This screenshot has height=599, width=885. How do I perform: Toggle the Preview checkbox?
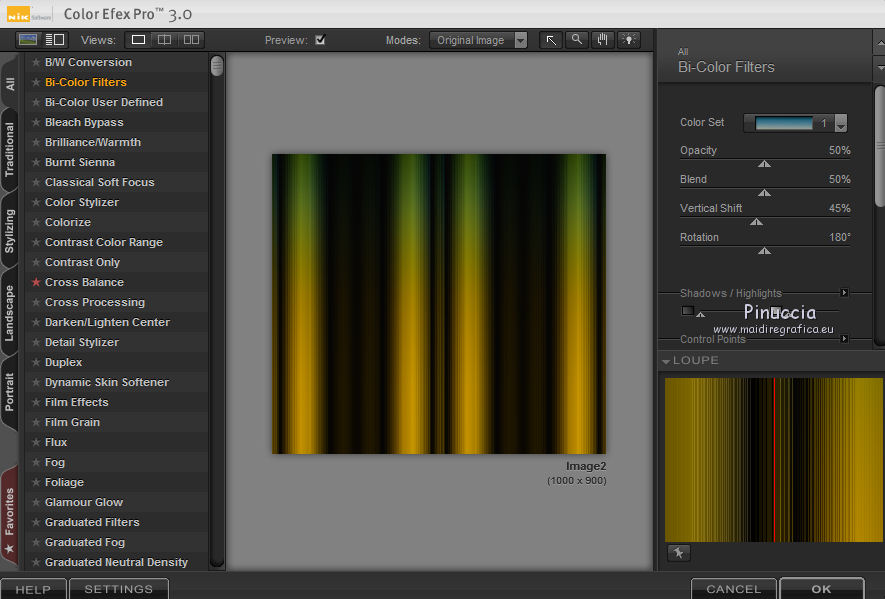(320, 40)
